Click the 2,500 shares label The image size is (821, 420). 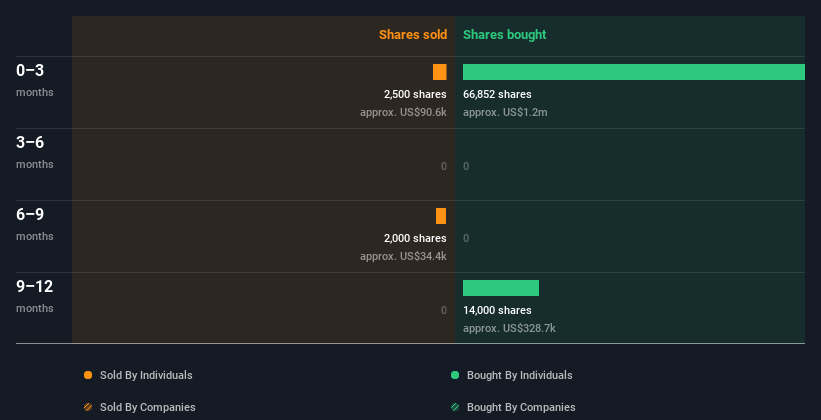tap(415, 94)
